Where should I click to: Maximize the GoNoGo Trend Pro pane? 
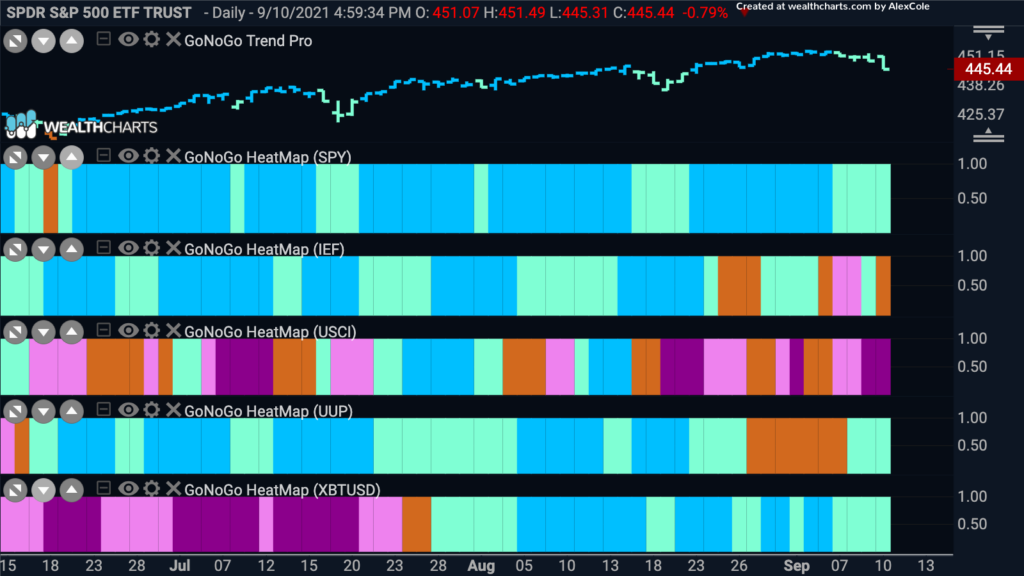click(x=16, y=41)
